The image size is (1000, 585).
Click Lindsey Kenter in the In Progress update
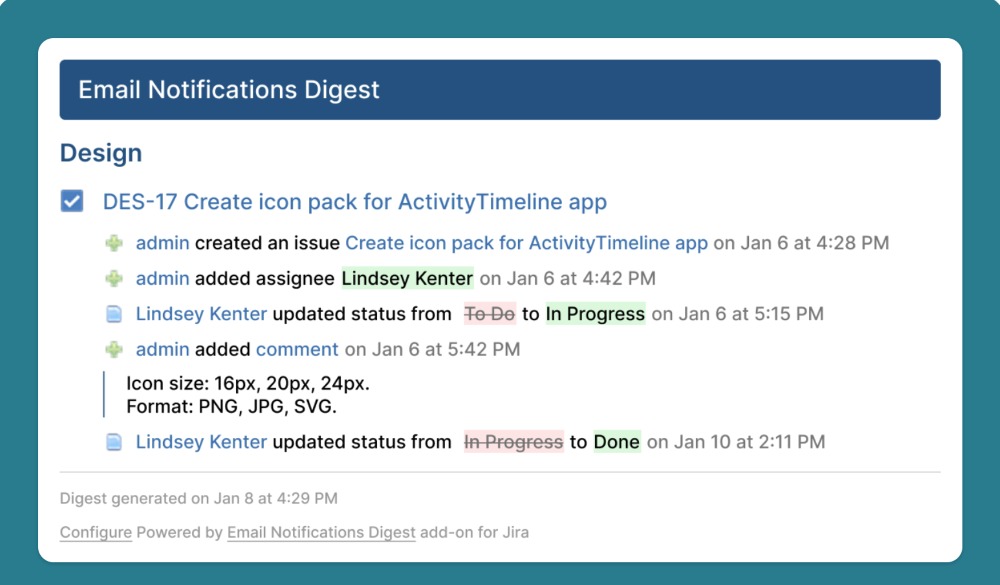[200, 313]
